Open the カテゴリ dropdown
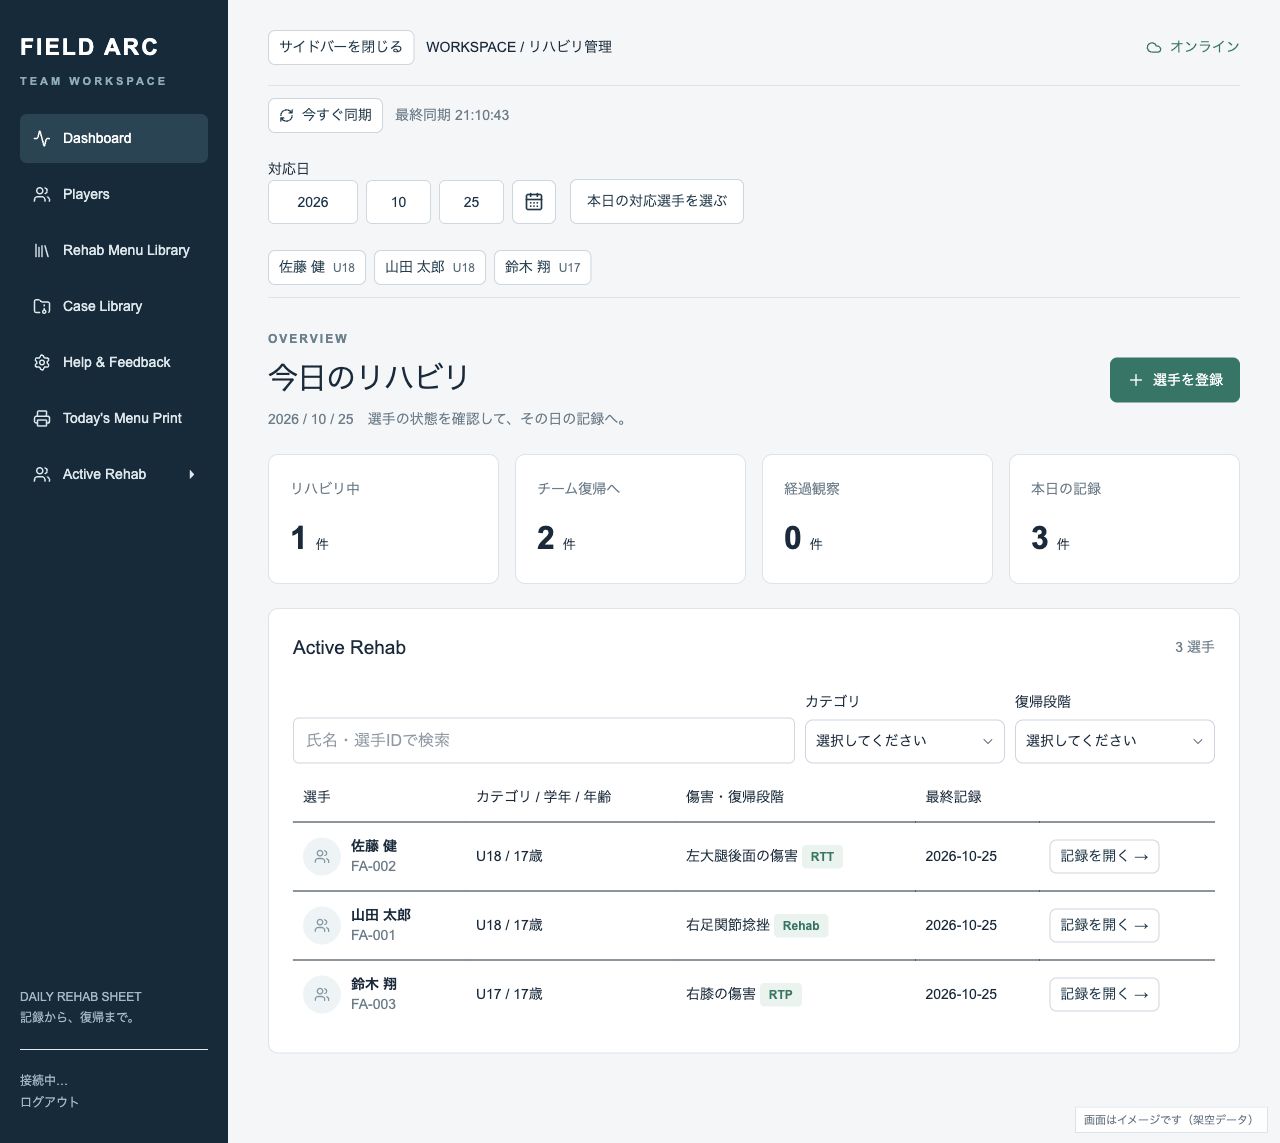Image resolution: width=1280 pixels, height=1143 pixels. point(904,741)
